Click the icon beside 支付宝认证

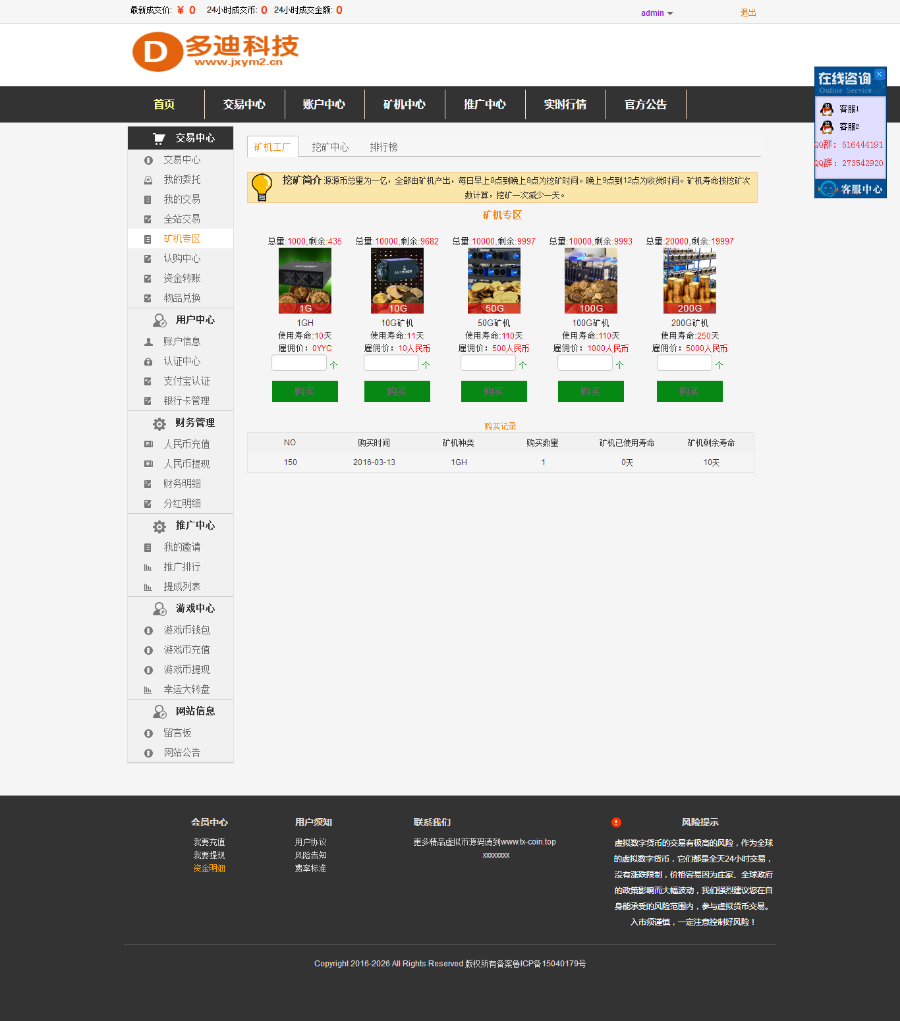click(x=148, y=381)
